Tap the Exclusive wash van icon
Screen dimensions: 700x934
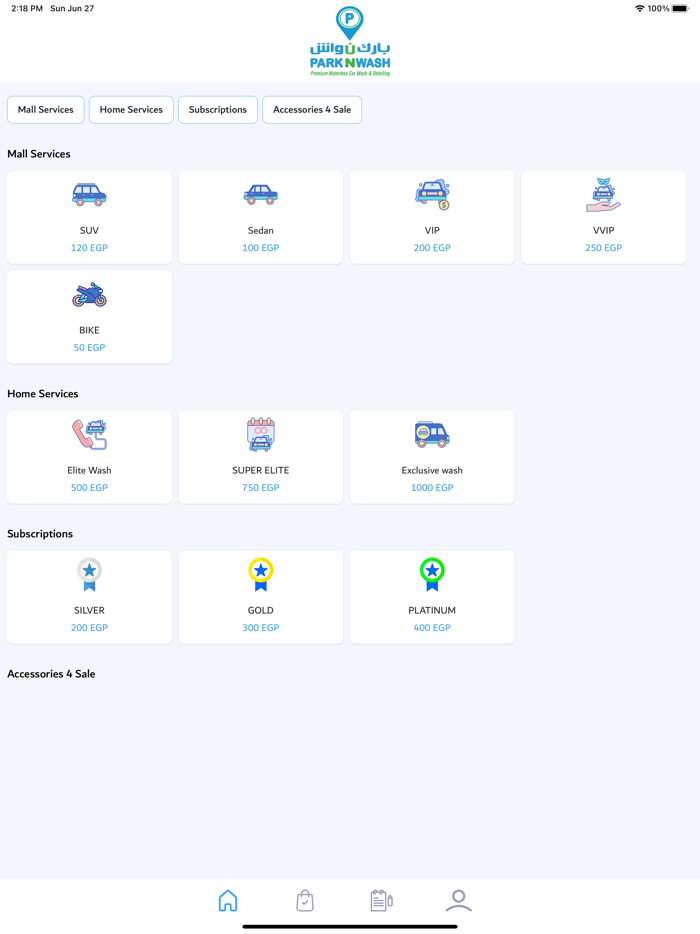[432, 434]
